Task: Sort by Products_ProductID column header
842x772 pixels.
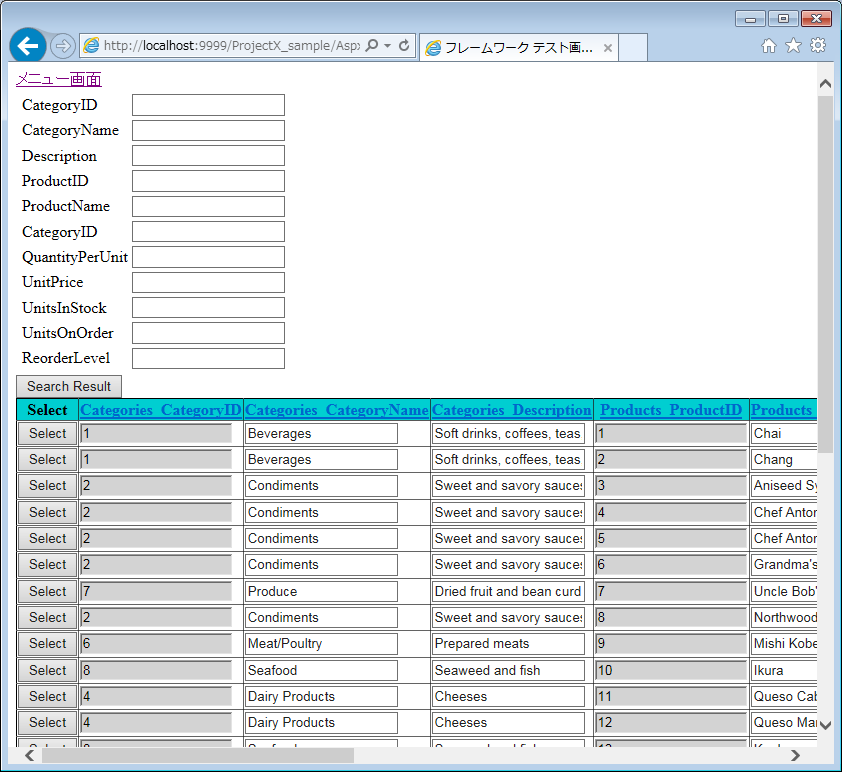Action: tap(671, 410)
